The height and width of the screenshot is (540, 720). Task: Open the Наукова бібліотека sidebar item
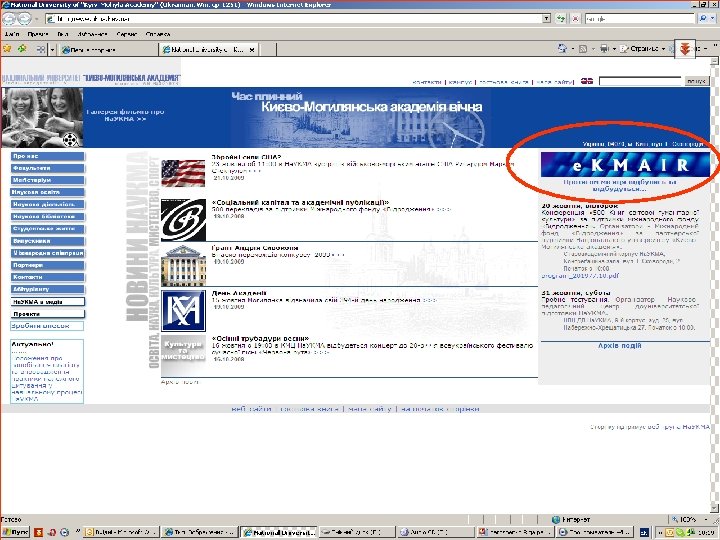pyautogui.click(x=48, y=216)
